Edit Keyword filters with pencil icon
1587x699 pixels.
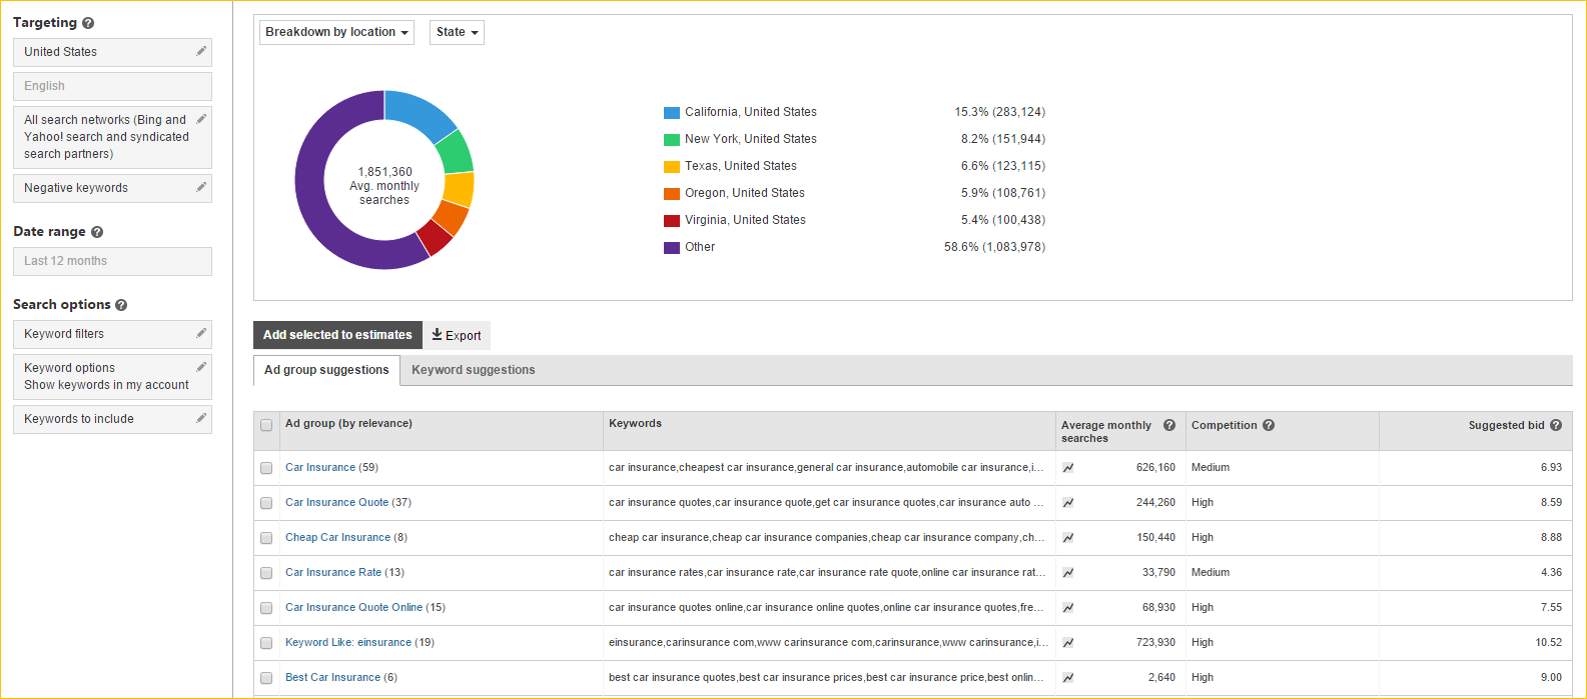click(x=201, y=333)
